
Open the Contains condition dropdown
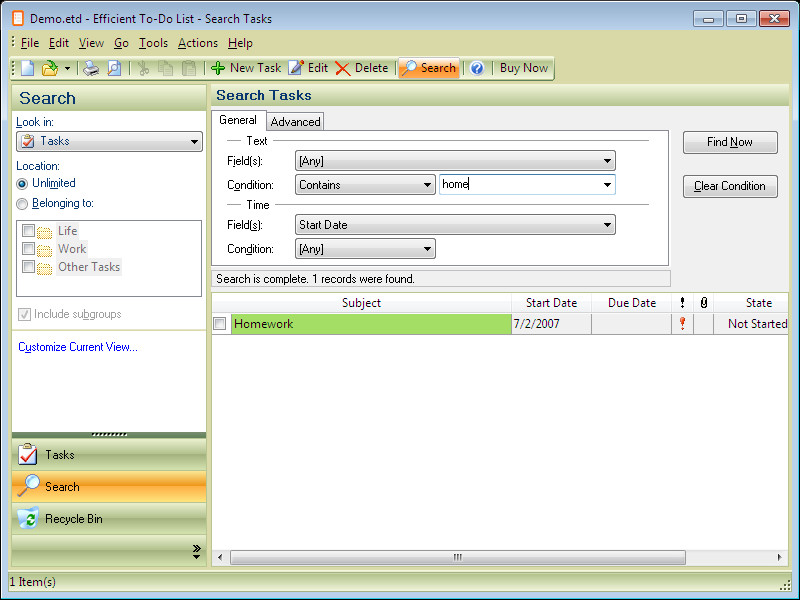click(x=365, y=185)
